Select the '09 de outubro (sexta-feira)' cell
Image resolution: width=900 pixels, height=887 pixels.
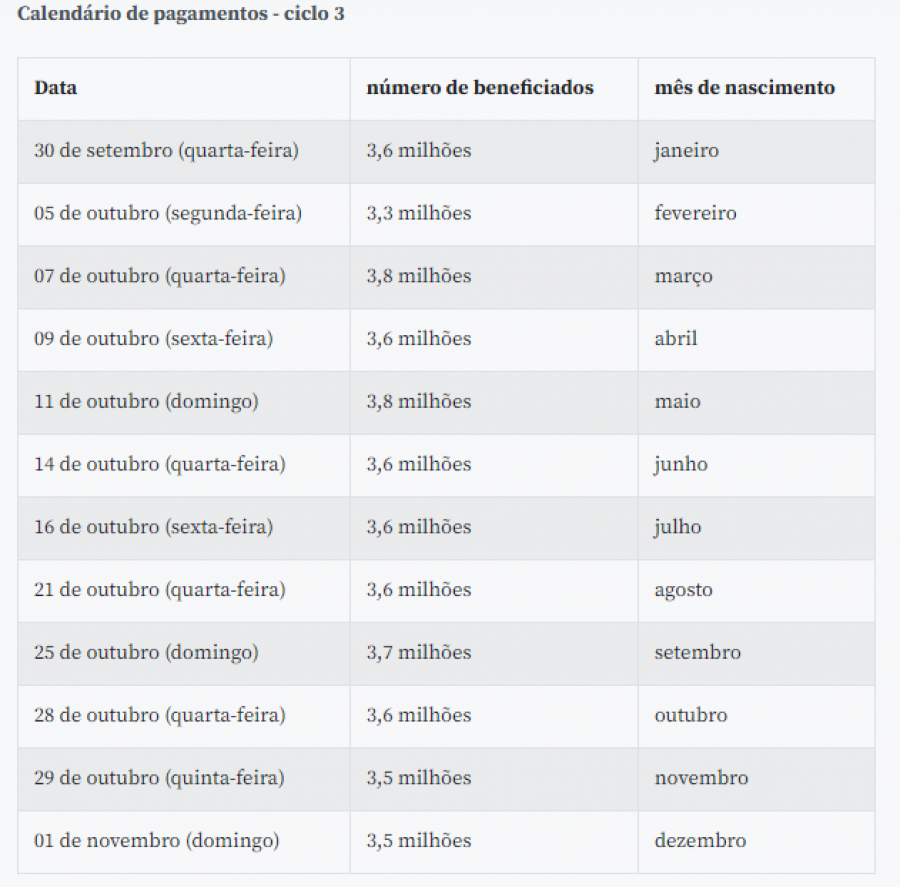184,340
